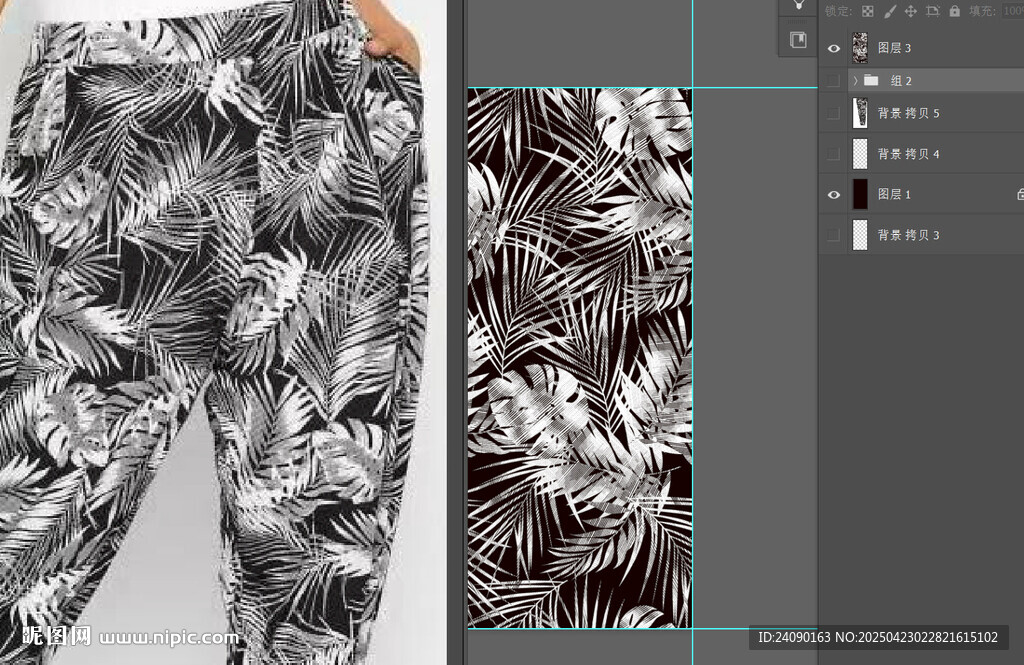
Task: Select 背景 拷贝 3 layer thumbnail
Action: tap(860, 235)
